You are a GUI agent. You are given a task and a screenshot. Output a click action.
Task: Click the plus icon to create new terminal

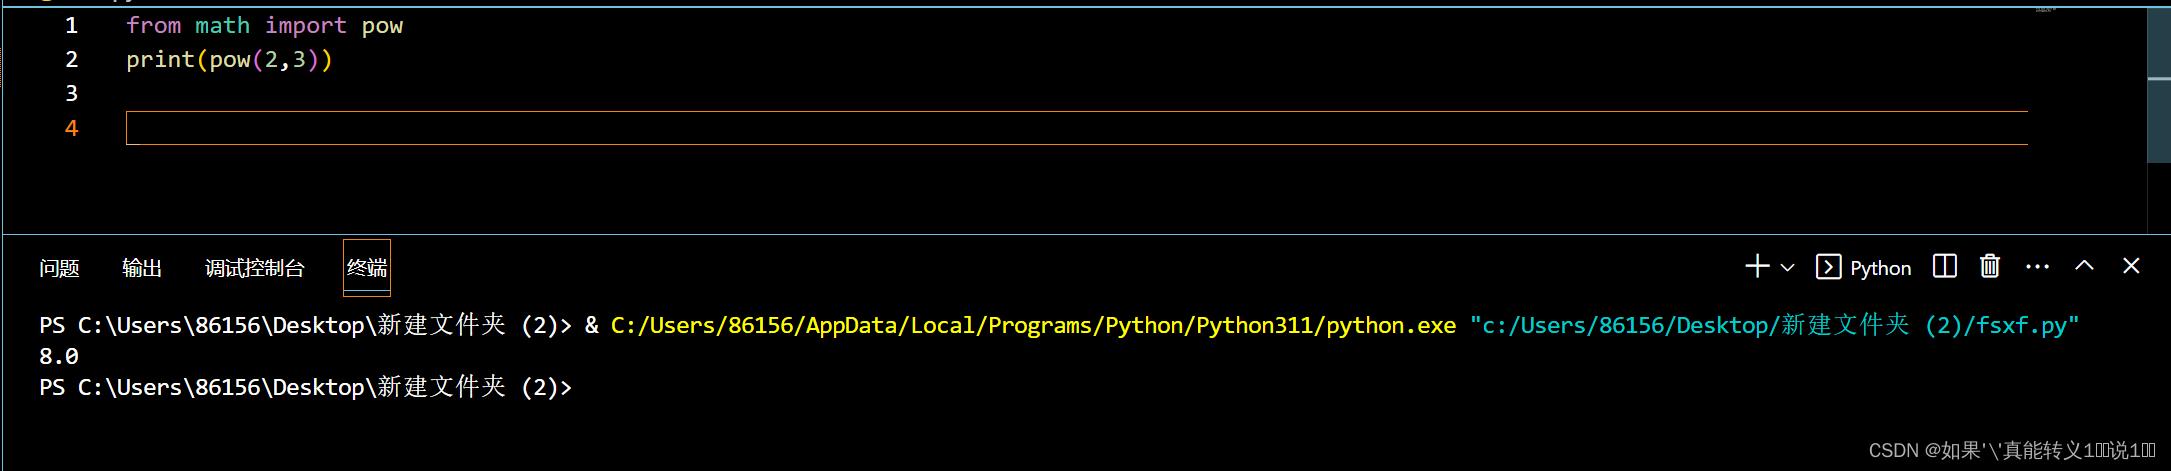1757,267
